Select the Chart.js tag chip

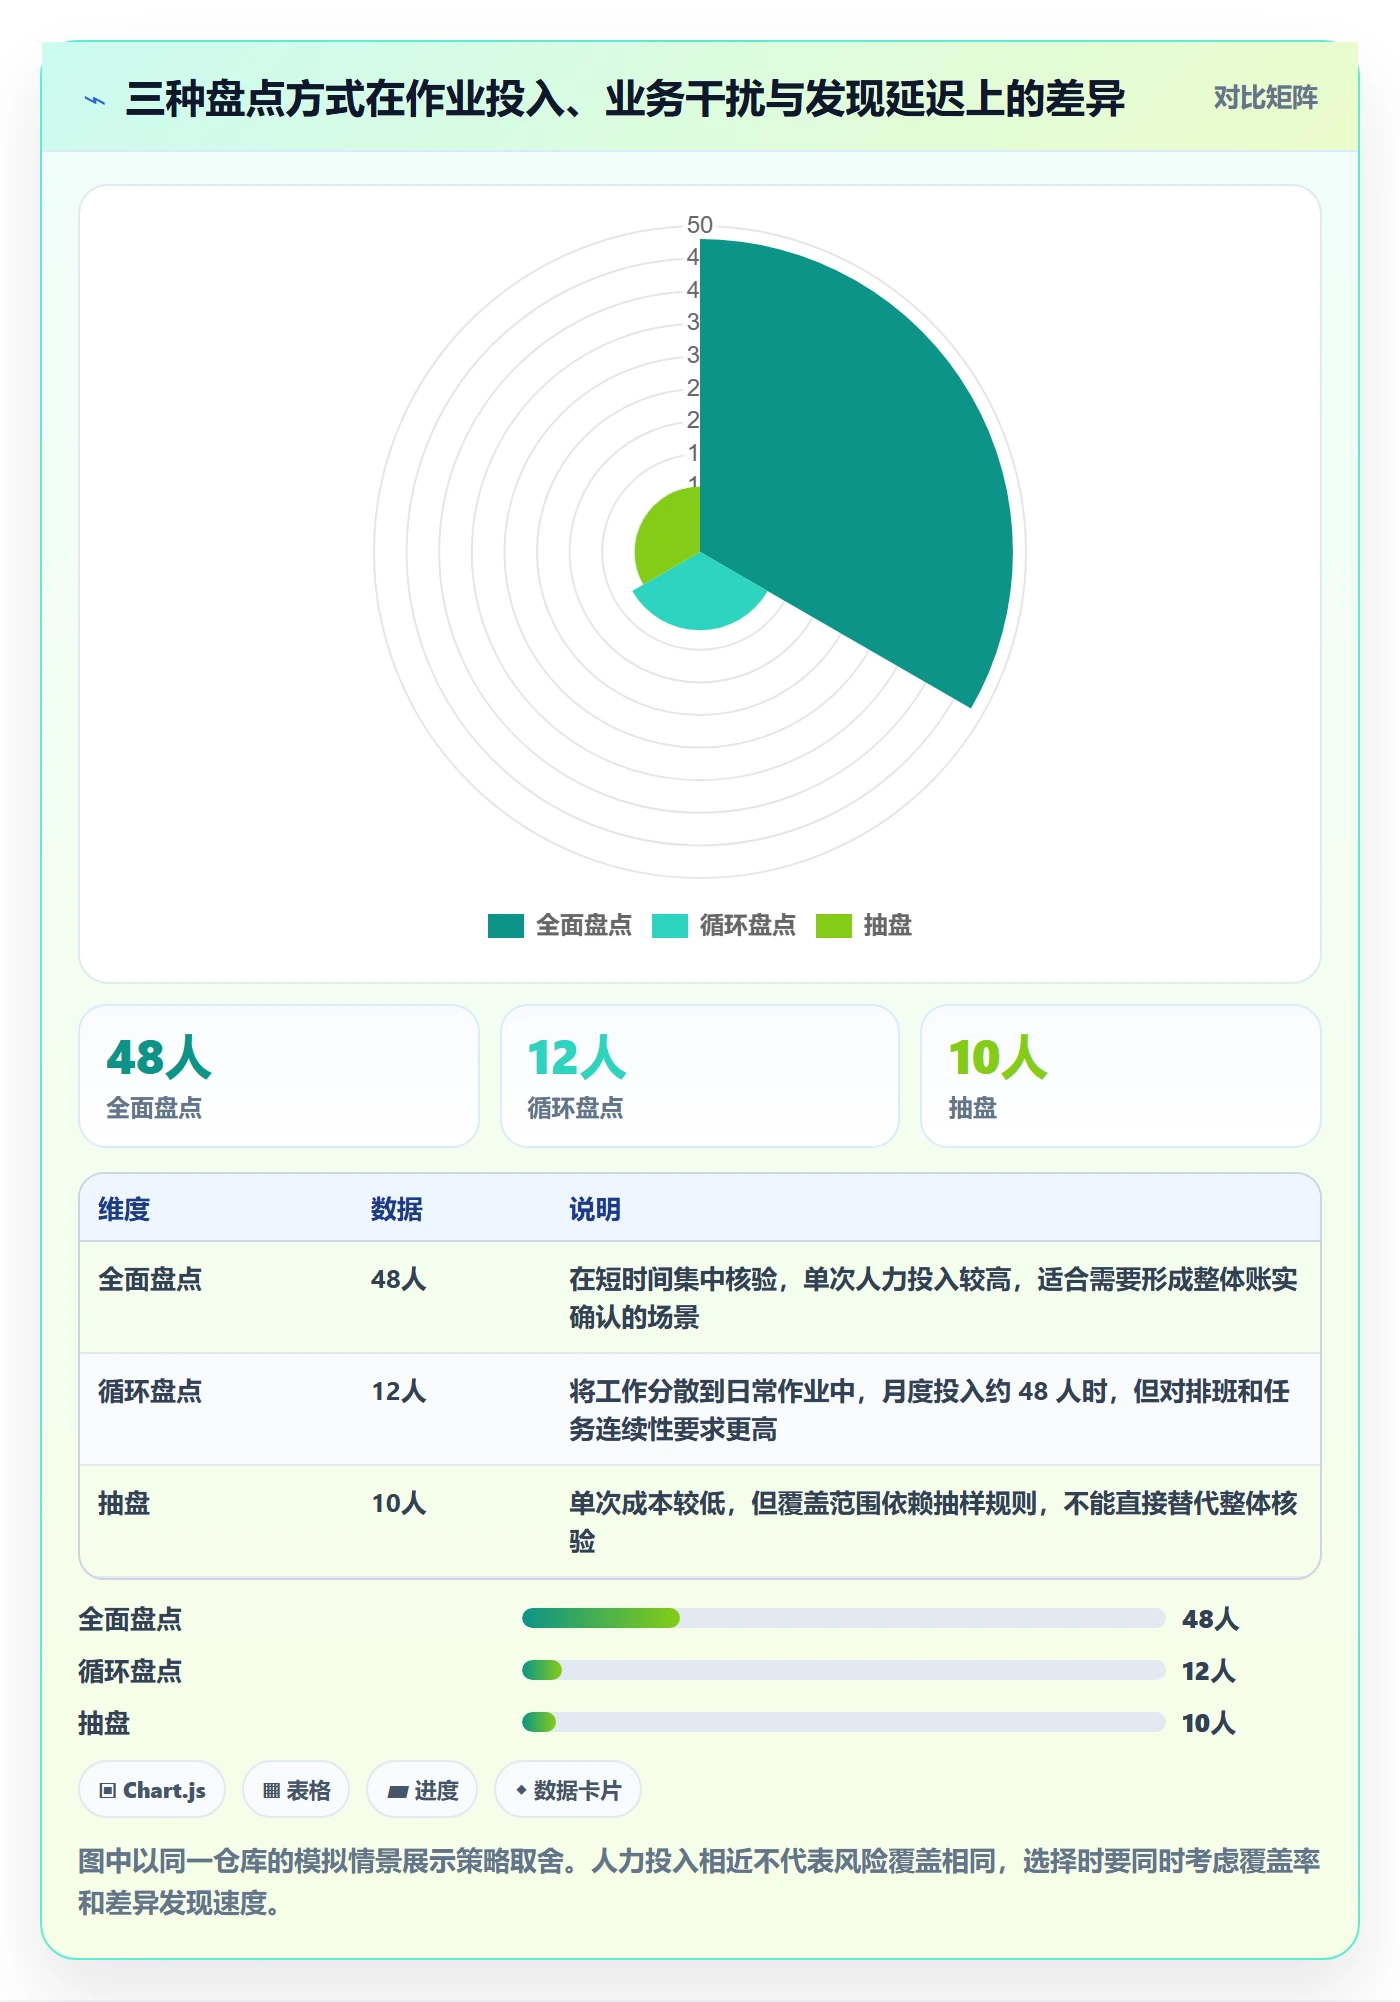click(x=152, y=1790)
